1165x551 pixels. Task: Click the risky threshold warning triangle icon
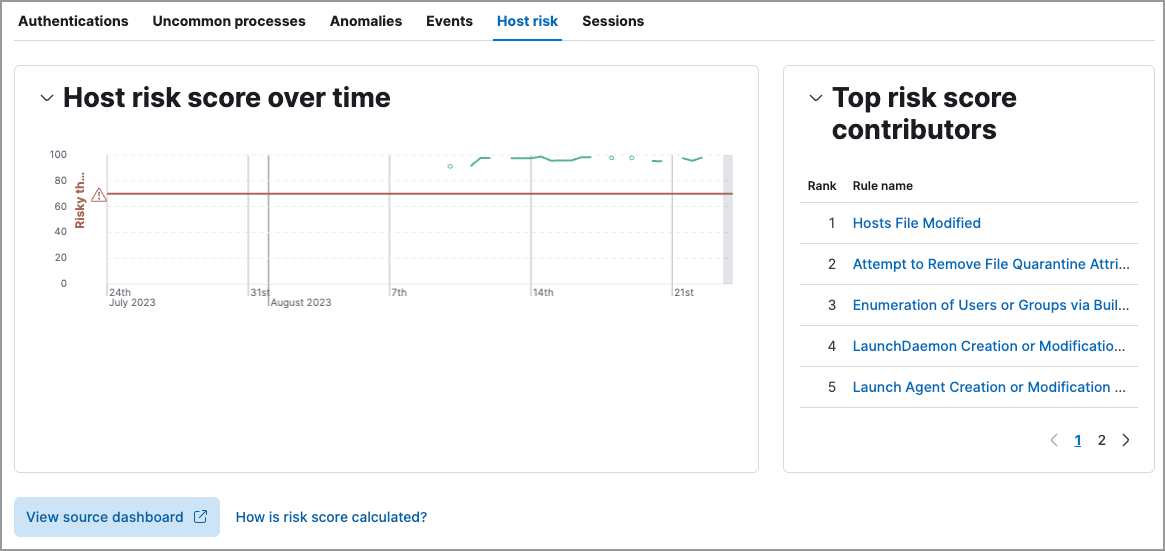click(x=98, y=195)
